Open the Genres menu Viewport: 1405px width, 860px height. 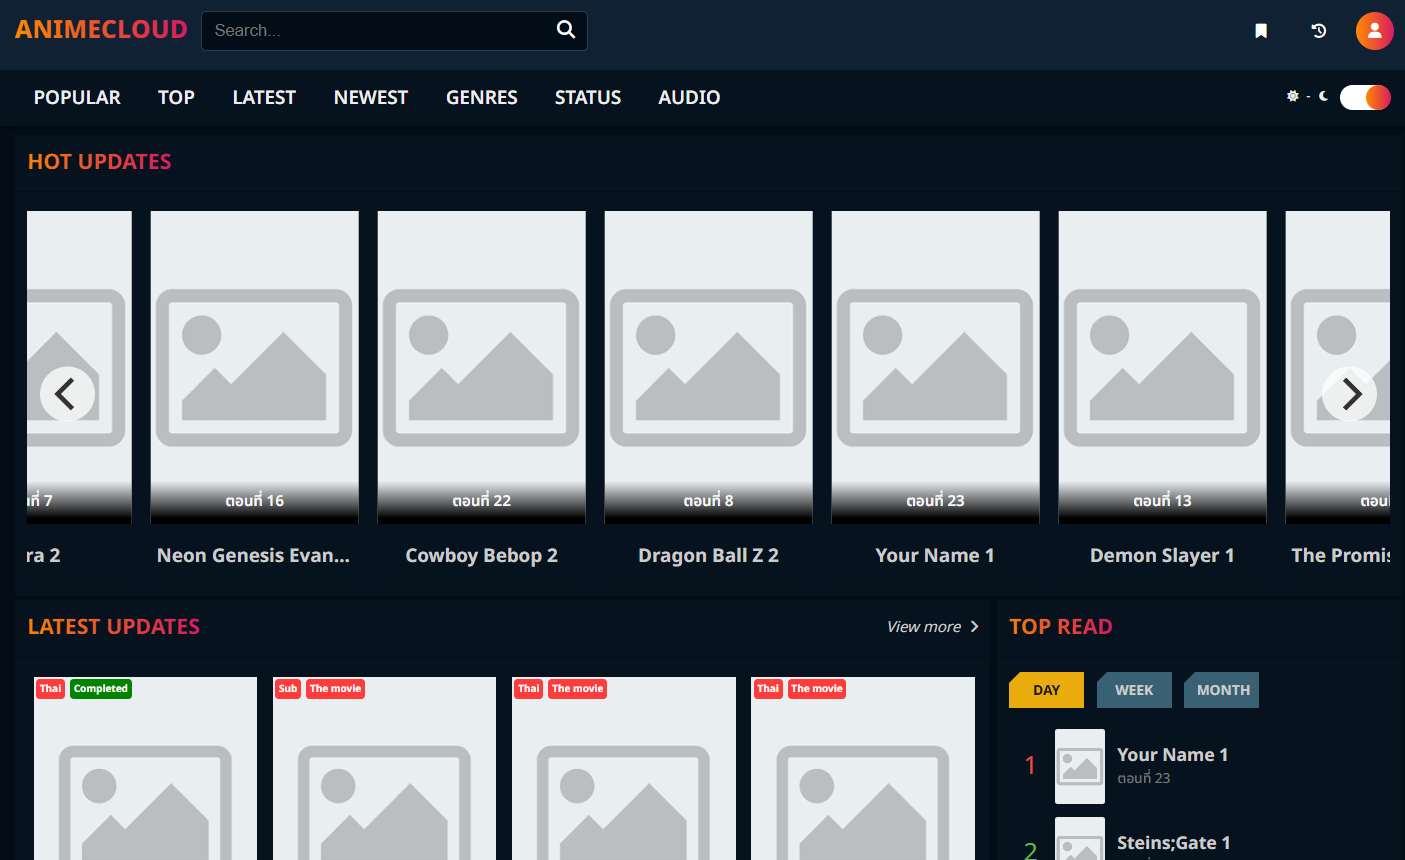(x=481, y=97)
